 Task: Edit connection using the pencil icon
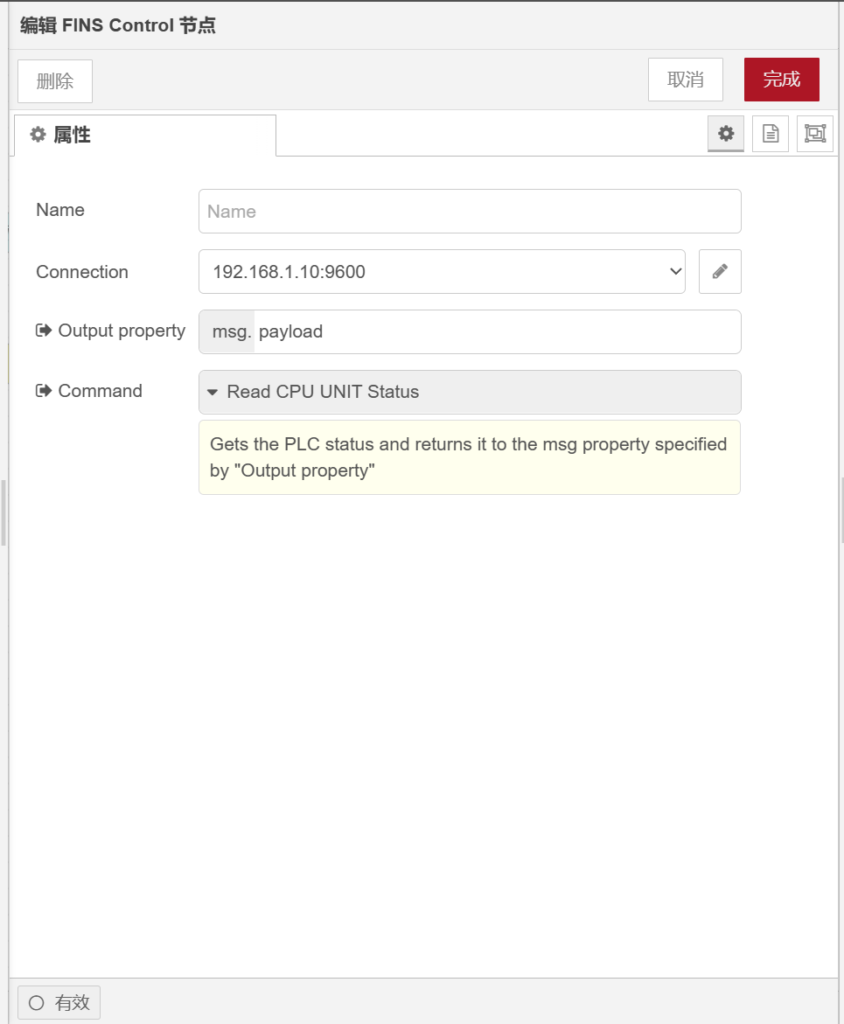click(720, 272)
